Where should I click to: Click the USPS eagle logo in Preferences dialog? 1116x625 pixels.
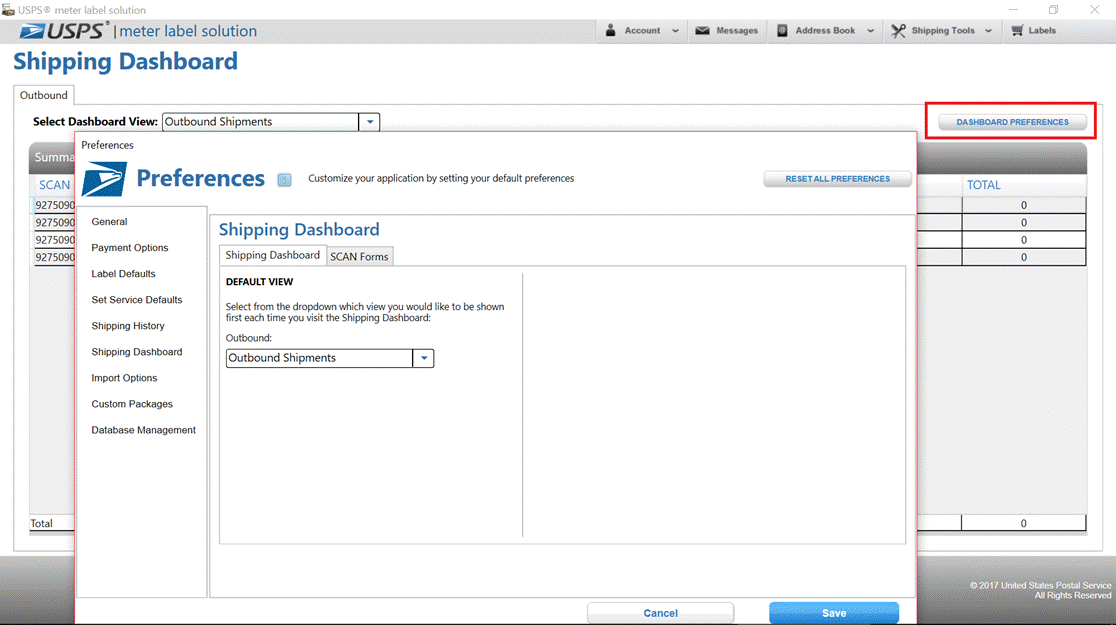tap(104, 179)
